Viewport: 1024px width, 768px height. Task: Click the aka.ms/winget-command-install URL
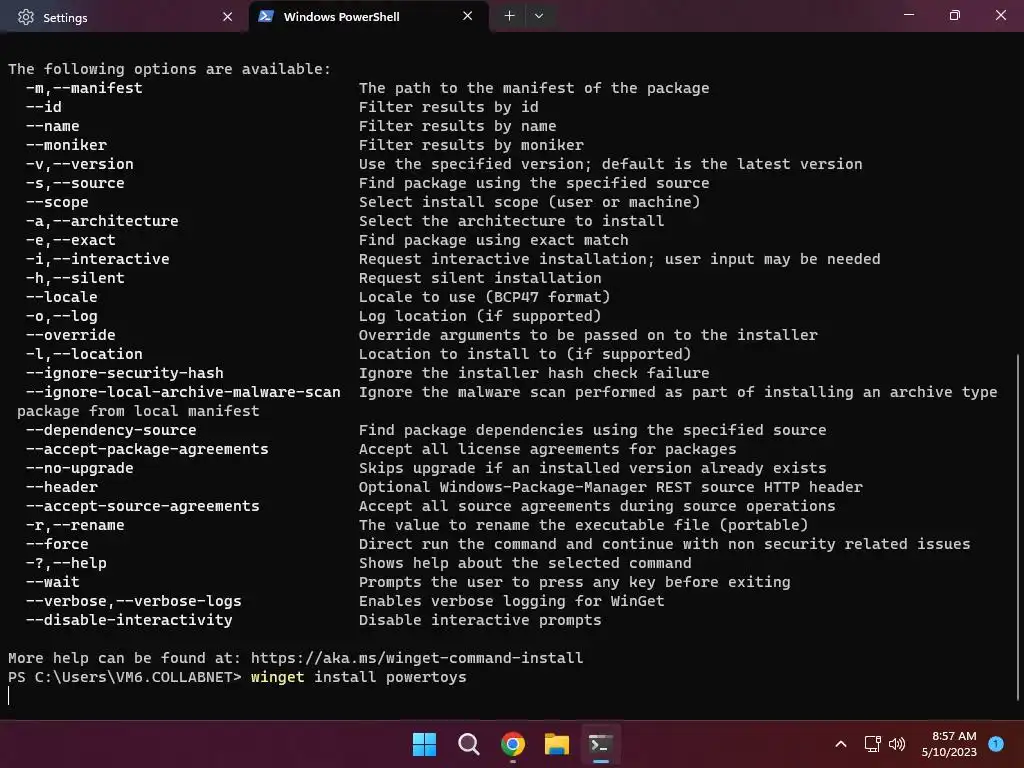coord(417,658)
